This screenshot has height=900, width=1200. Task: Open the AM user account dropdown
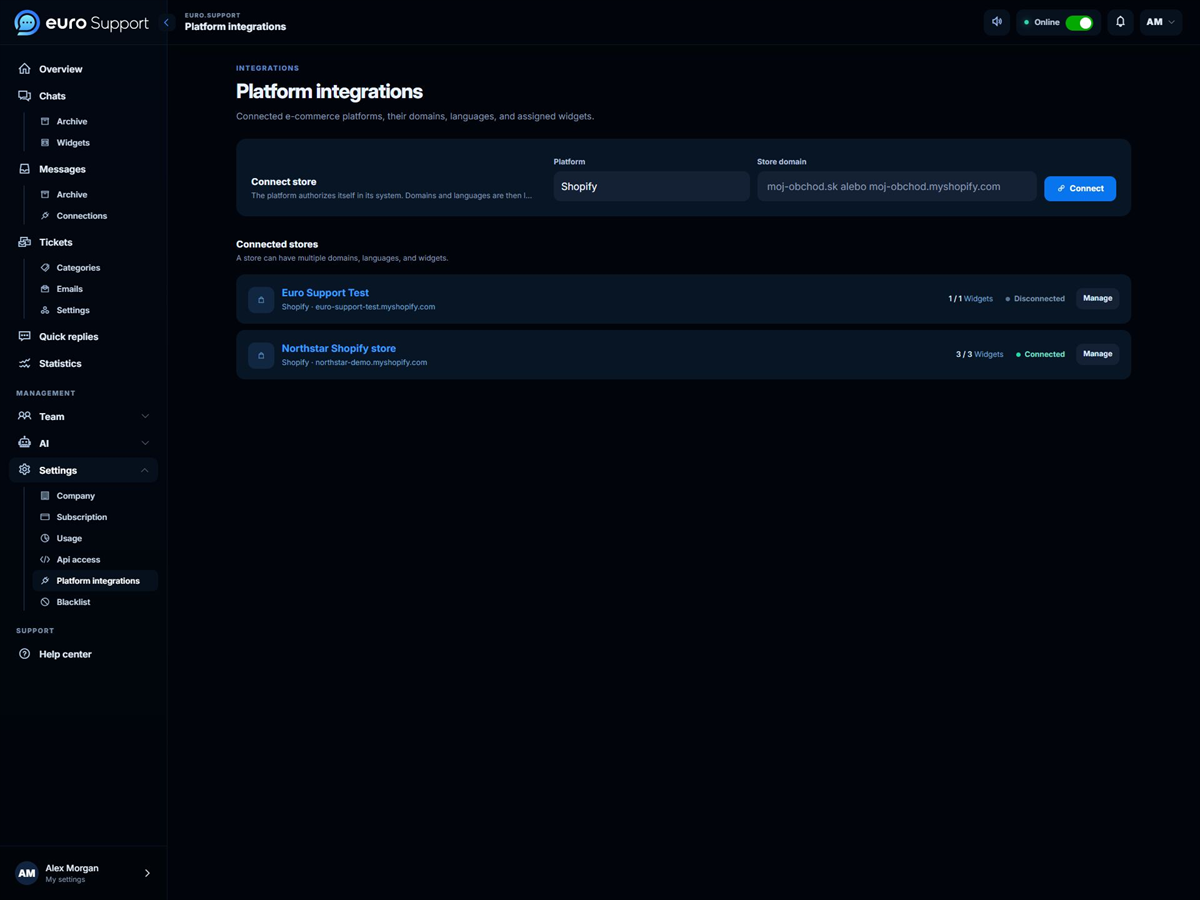[1160, 22]
